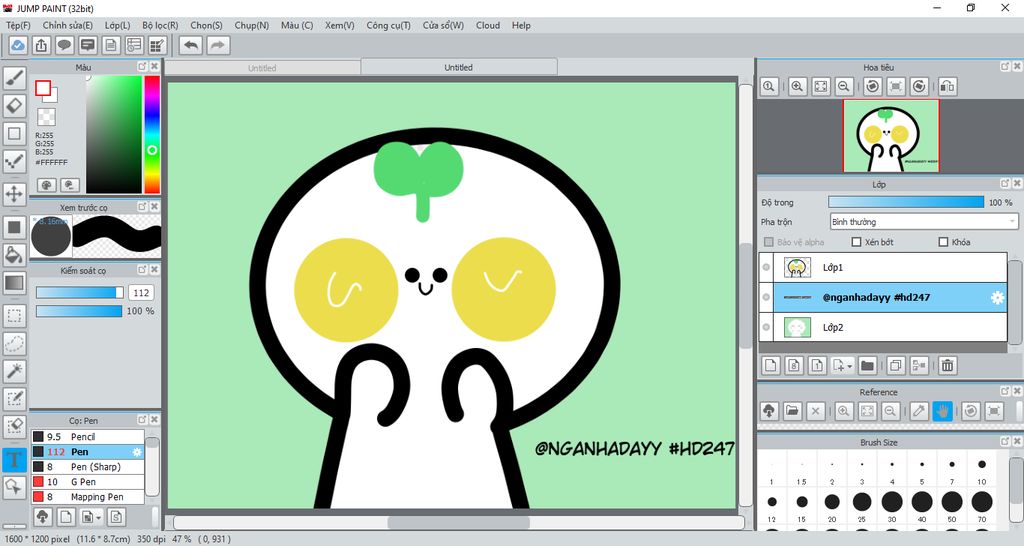Open the Pha trộn blend mode dropdown

click(x=923, y=222)
